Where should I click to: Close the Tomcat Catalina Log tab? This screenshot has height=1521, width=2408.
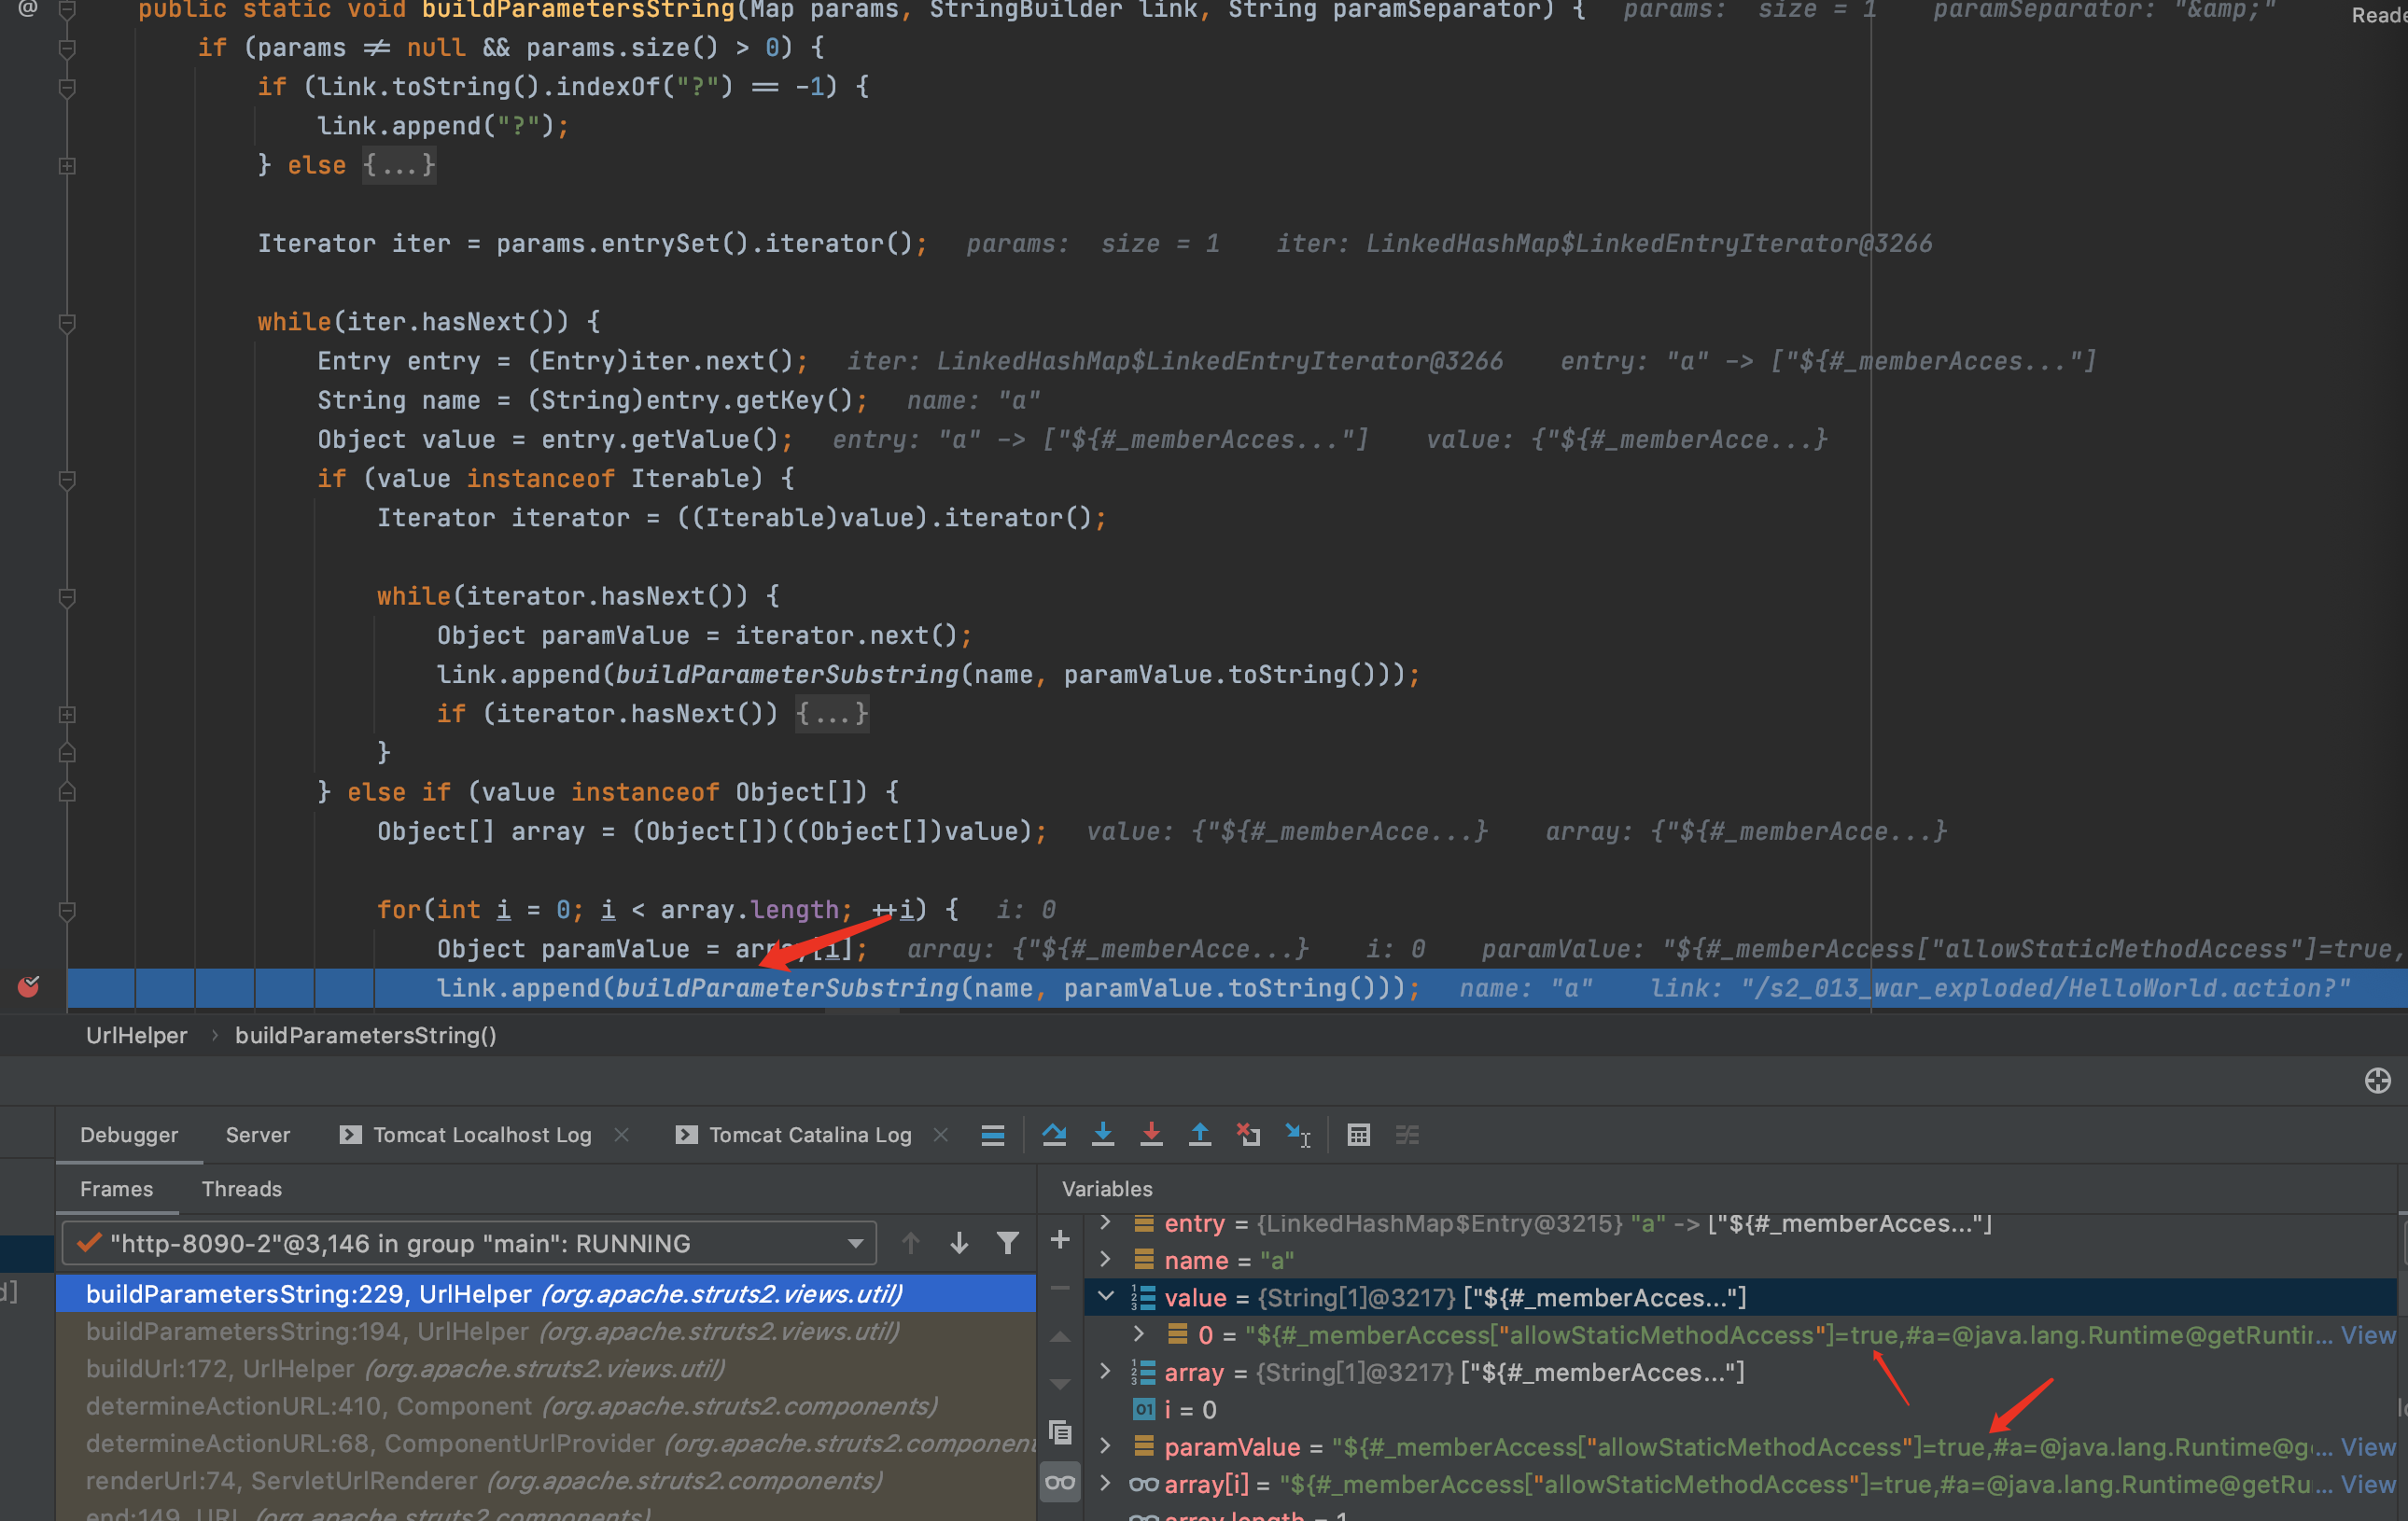940,1134
